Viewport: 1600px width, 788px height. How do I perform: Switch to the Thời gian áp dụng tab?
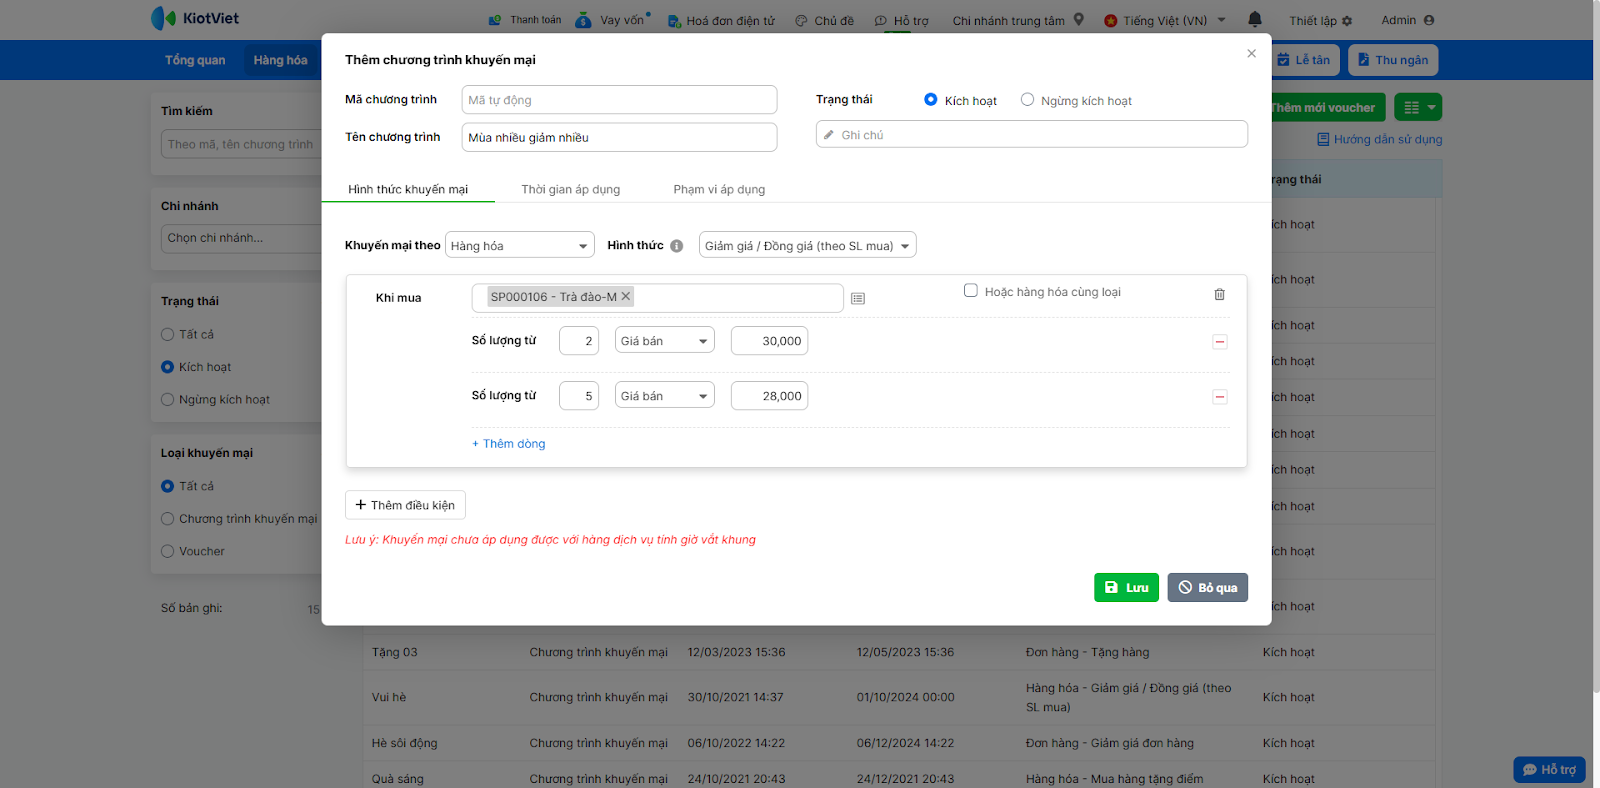[x=570, y=189]
